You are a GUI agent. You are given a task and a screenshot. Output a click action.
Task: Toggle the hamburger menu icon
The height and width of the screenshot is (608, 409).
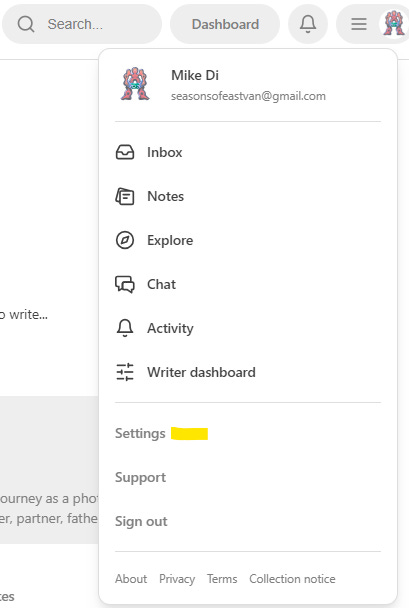click(359, 24)
